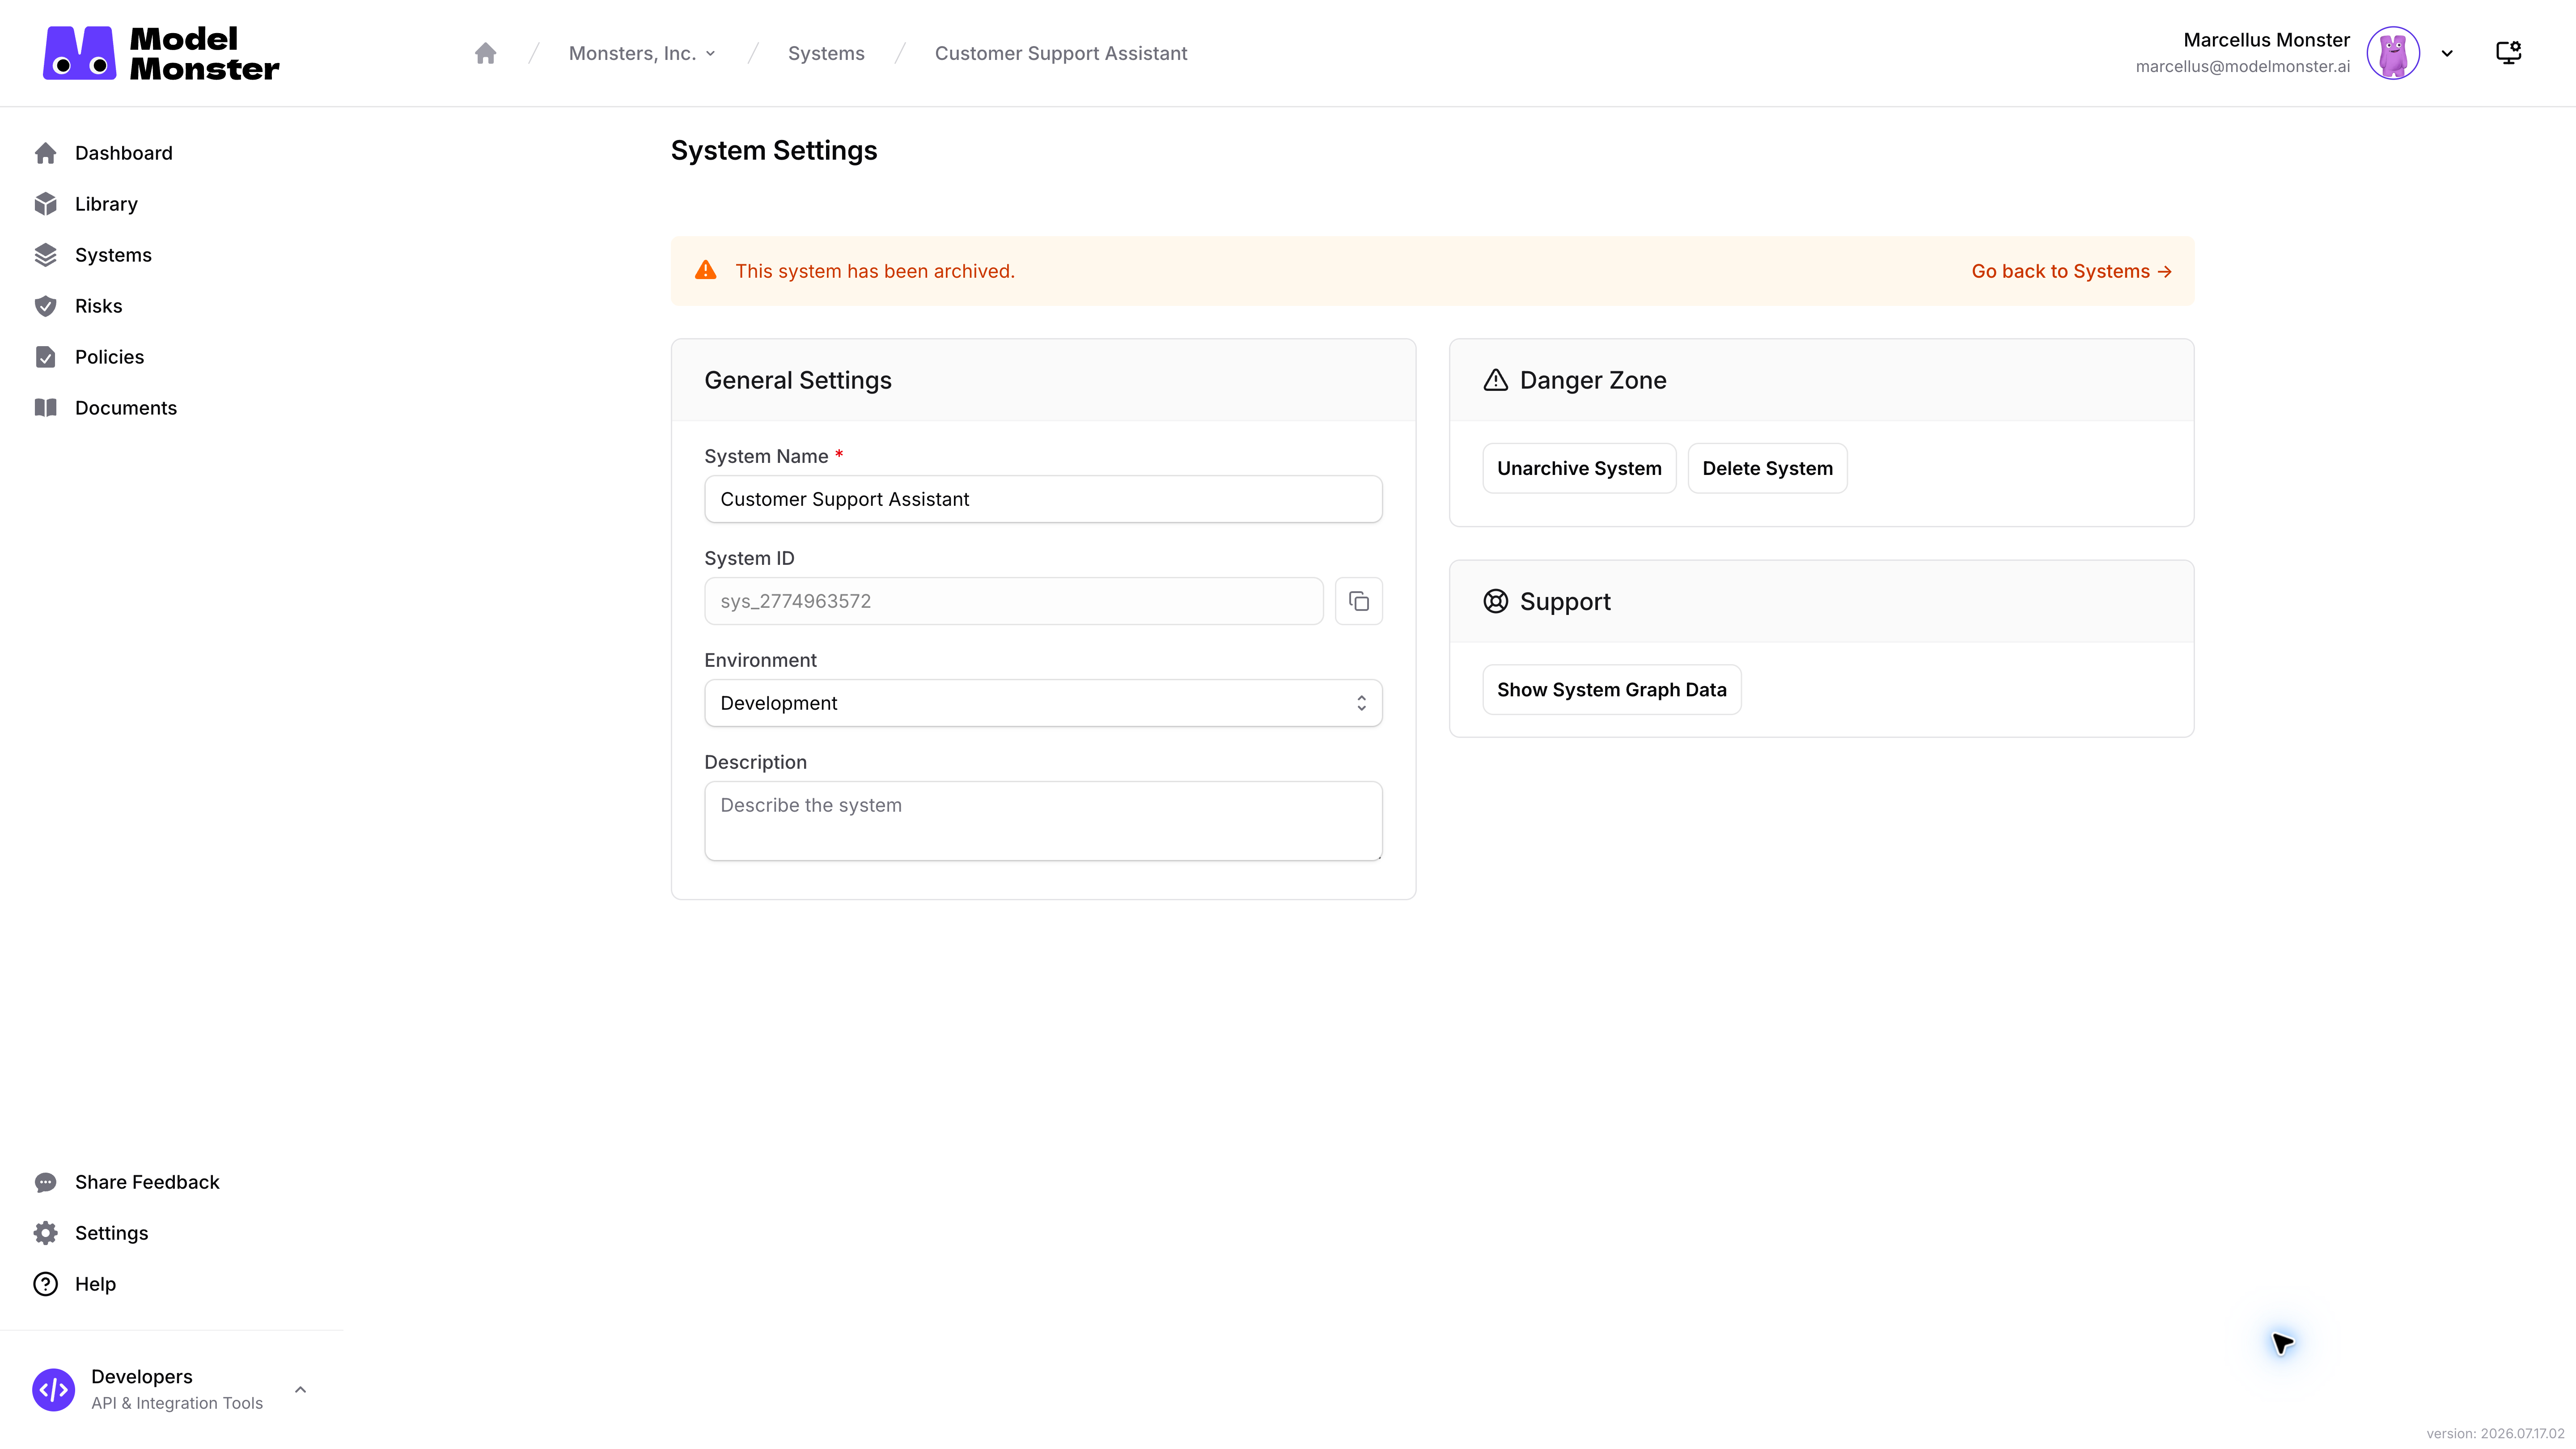Viewport: 2576px width, 1449px height.
Task: Follow the Go back to Systems link
Action: pos(2071,271)
